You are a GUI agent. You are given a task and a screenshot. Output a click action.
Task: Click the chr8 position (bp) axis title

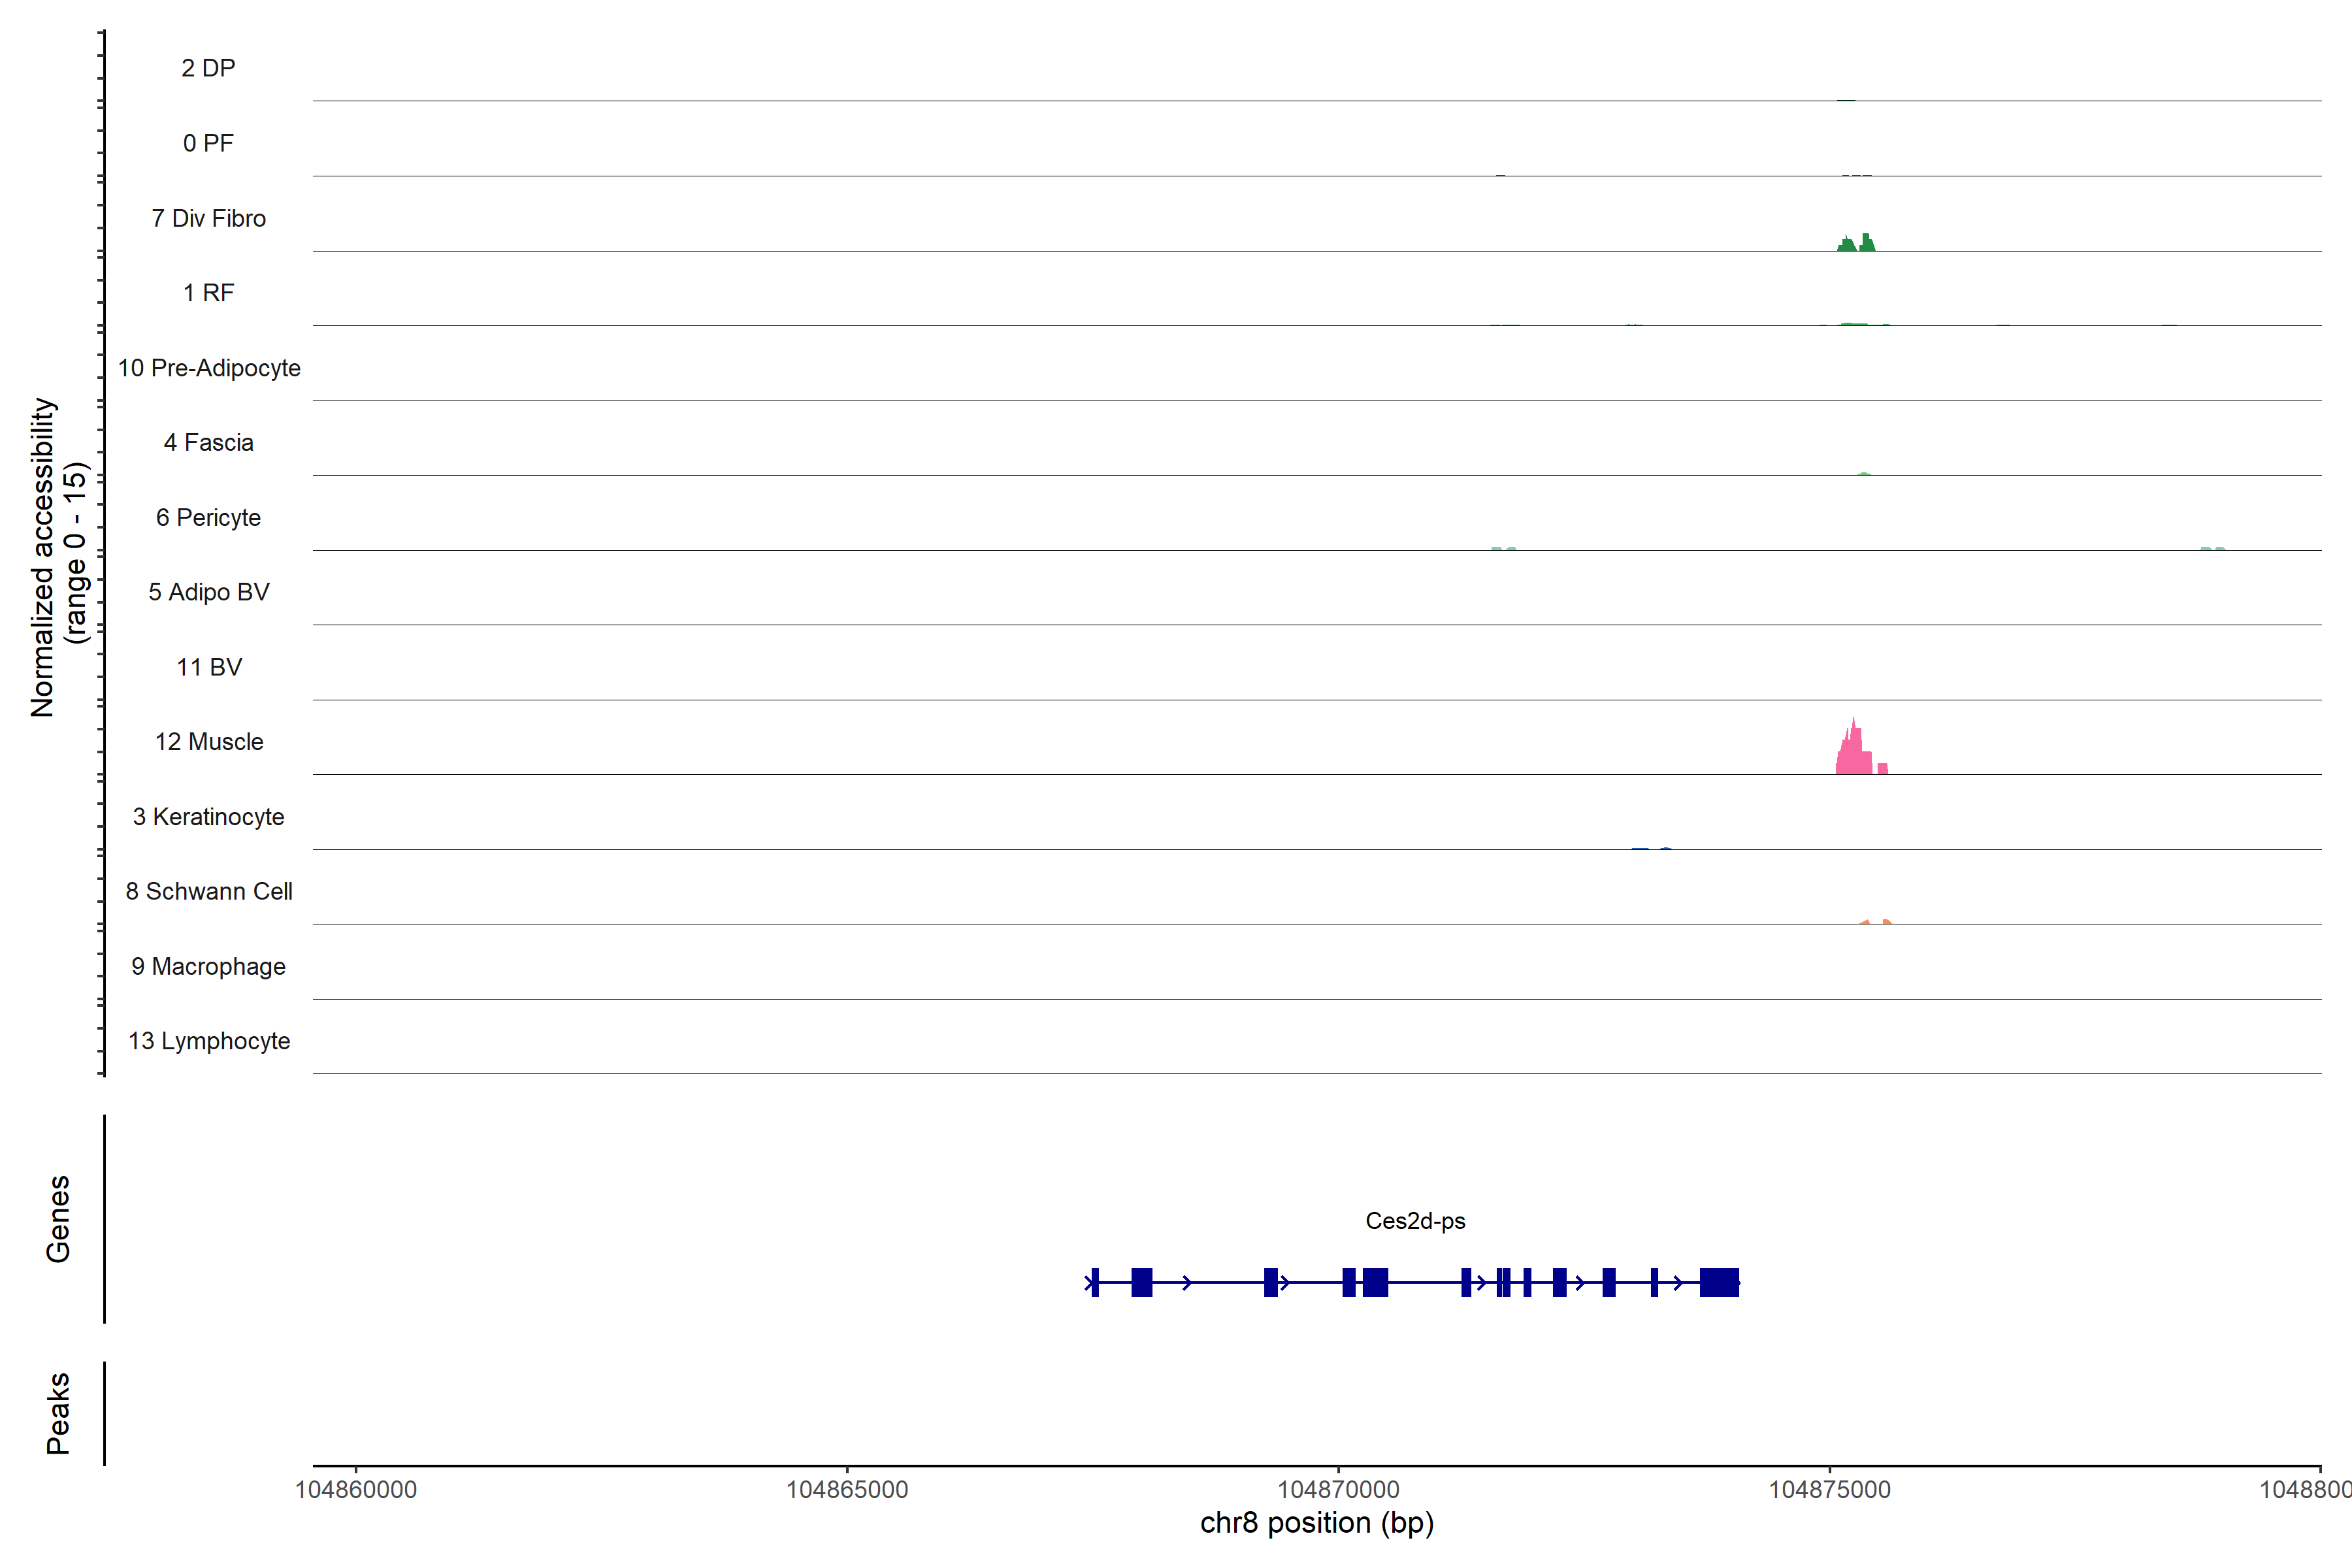pos(1317,1523)
